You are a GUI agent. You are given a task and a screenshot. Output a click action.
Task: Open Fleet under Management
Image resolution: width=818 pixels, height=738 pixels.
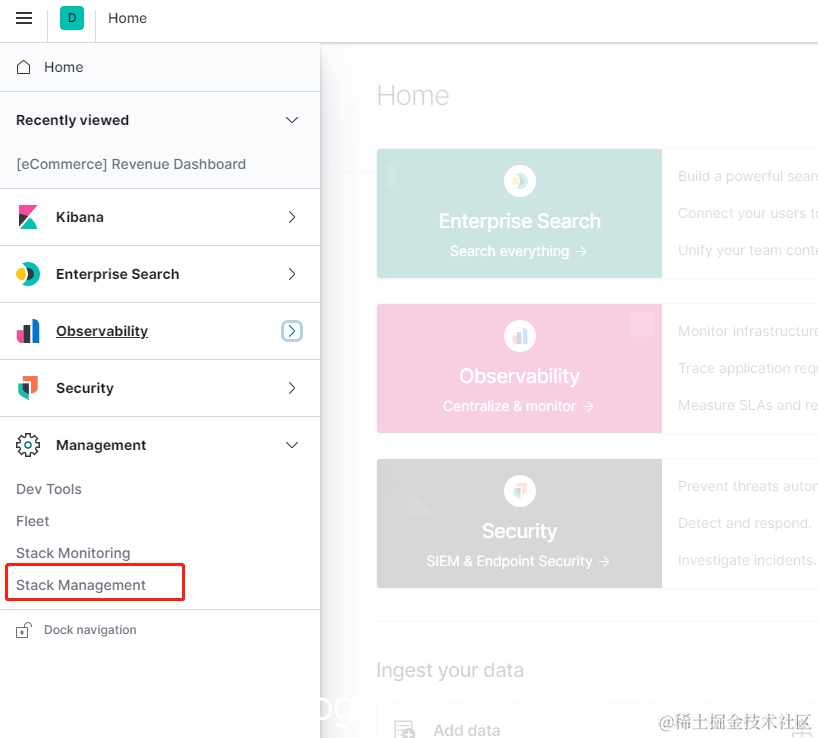32,521
